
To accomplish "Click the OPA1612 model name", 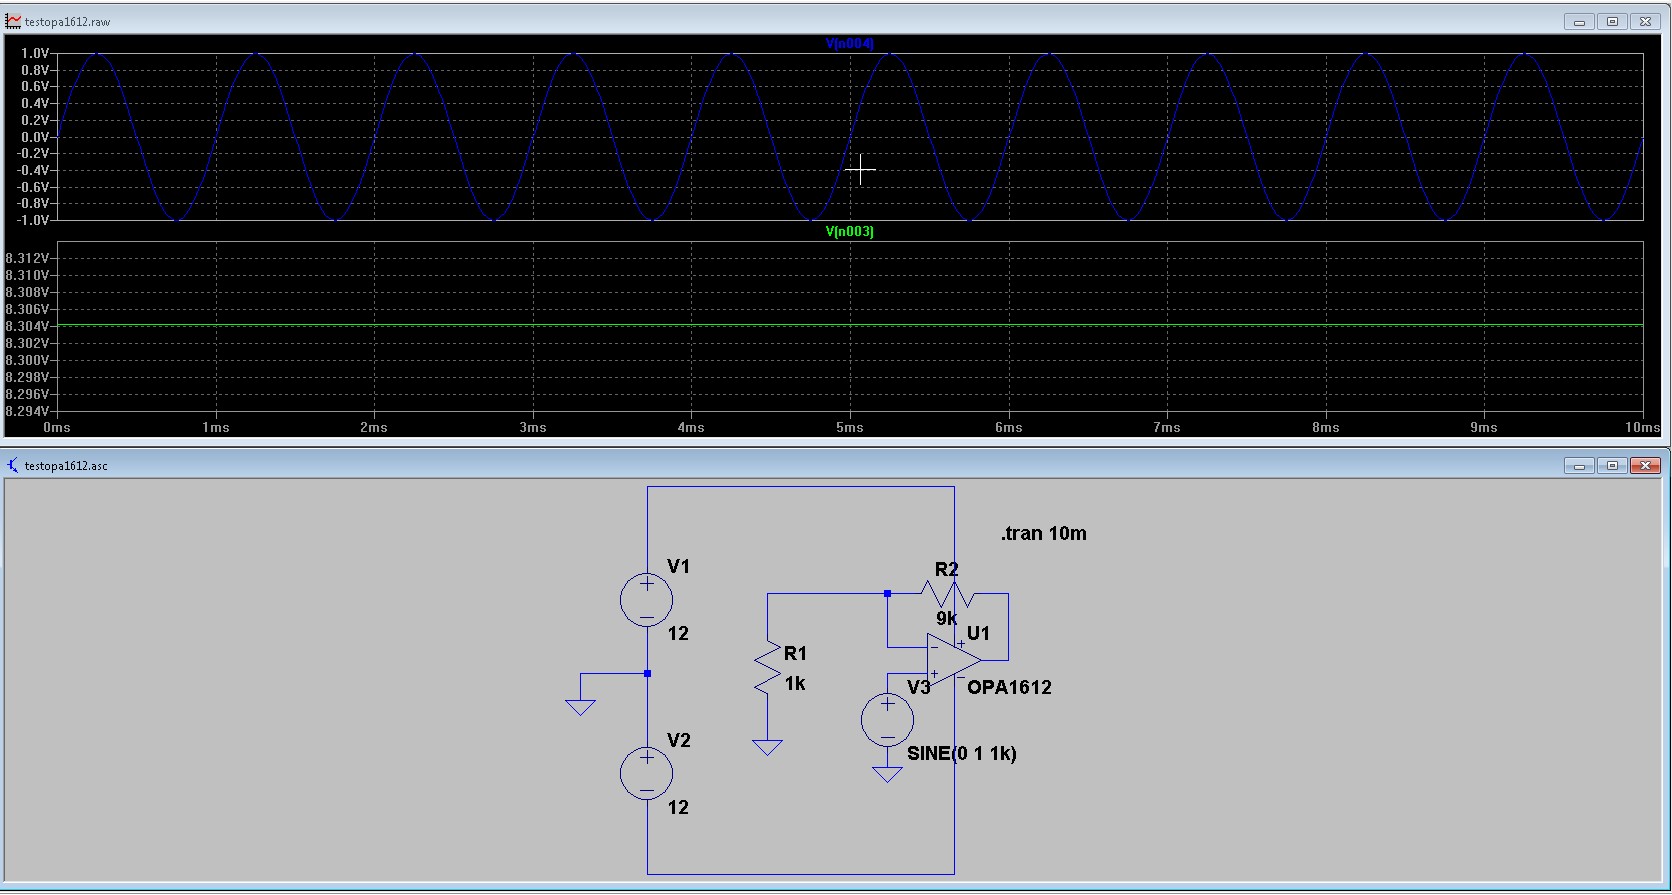I will point(1009,687).
